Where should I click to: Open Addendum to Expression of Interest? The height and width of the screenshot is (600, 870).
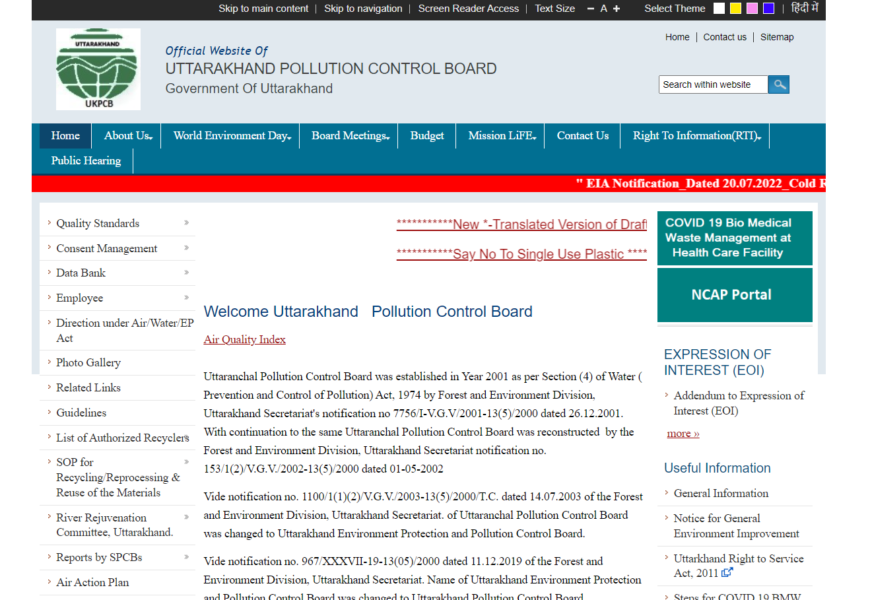coord(739,403)
